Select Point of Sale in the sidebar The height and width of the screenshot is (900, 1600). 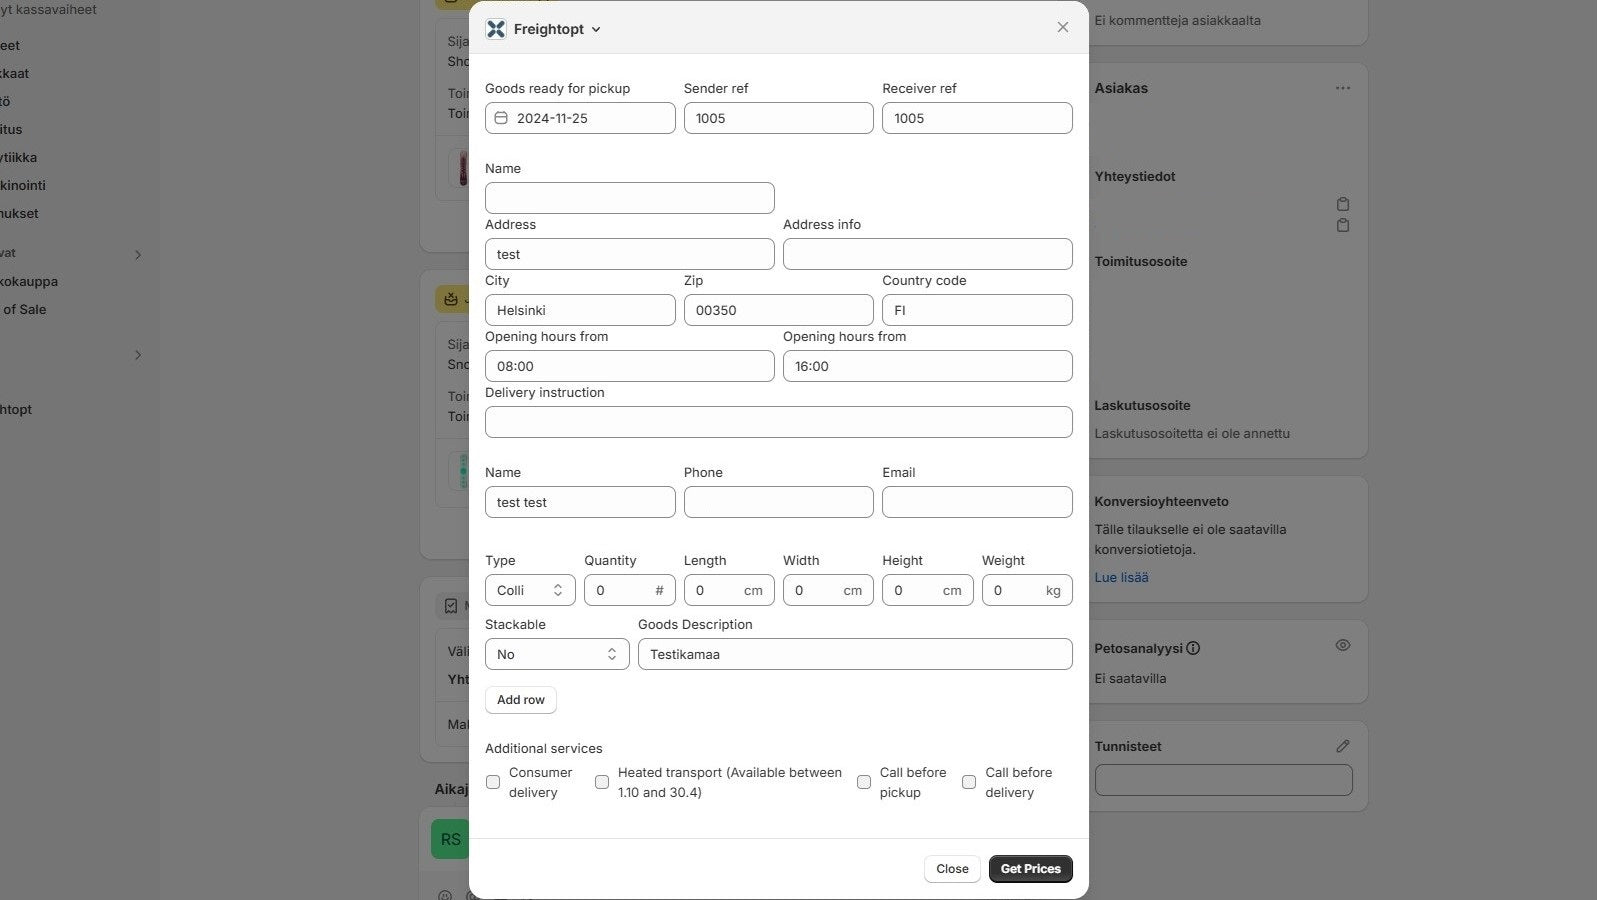click(x=24, y=310)
